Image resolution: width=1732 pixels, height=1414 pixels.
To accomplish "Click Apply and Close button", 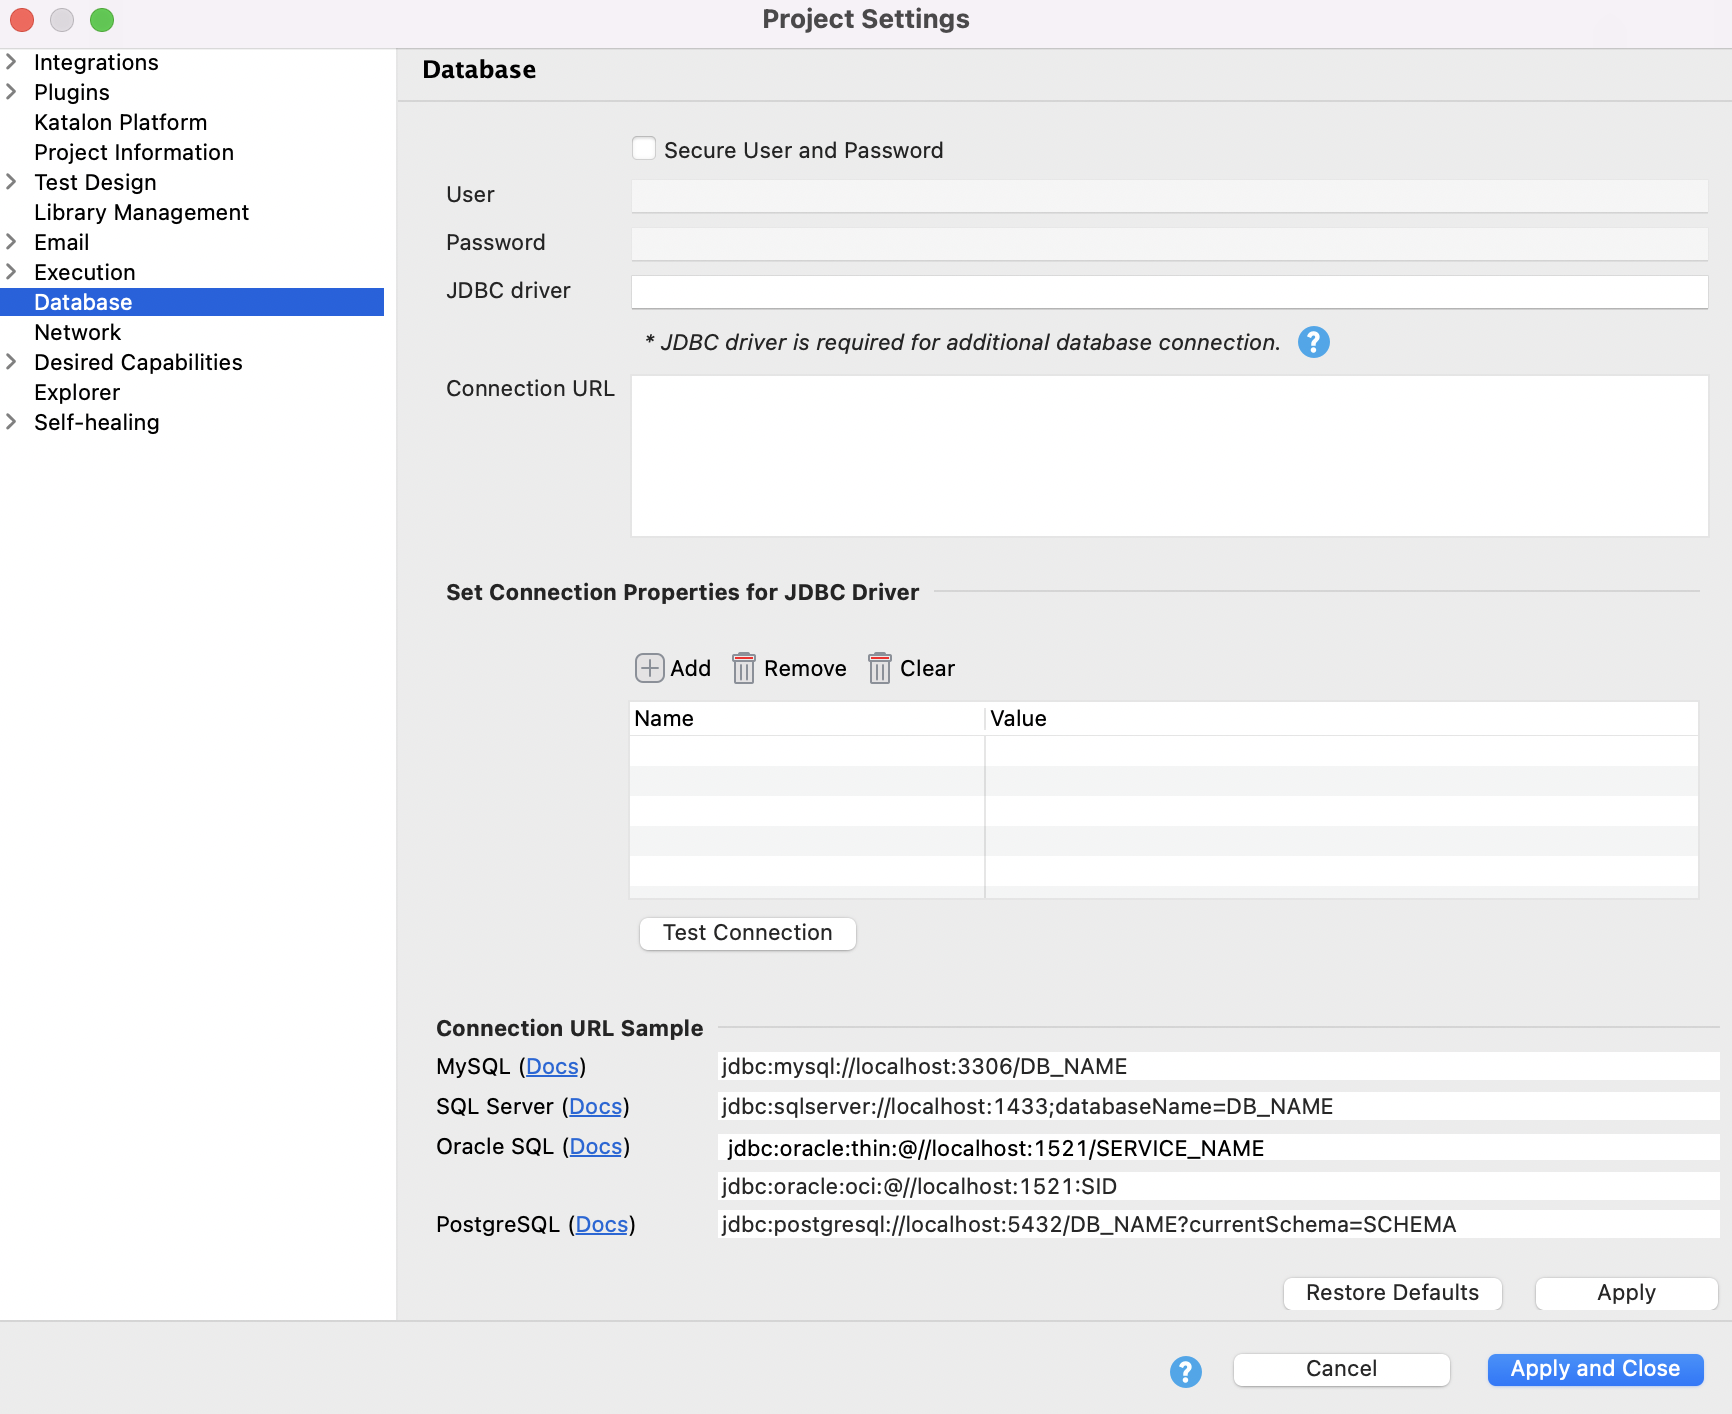I will (x=1594, y=1369).
